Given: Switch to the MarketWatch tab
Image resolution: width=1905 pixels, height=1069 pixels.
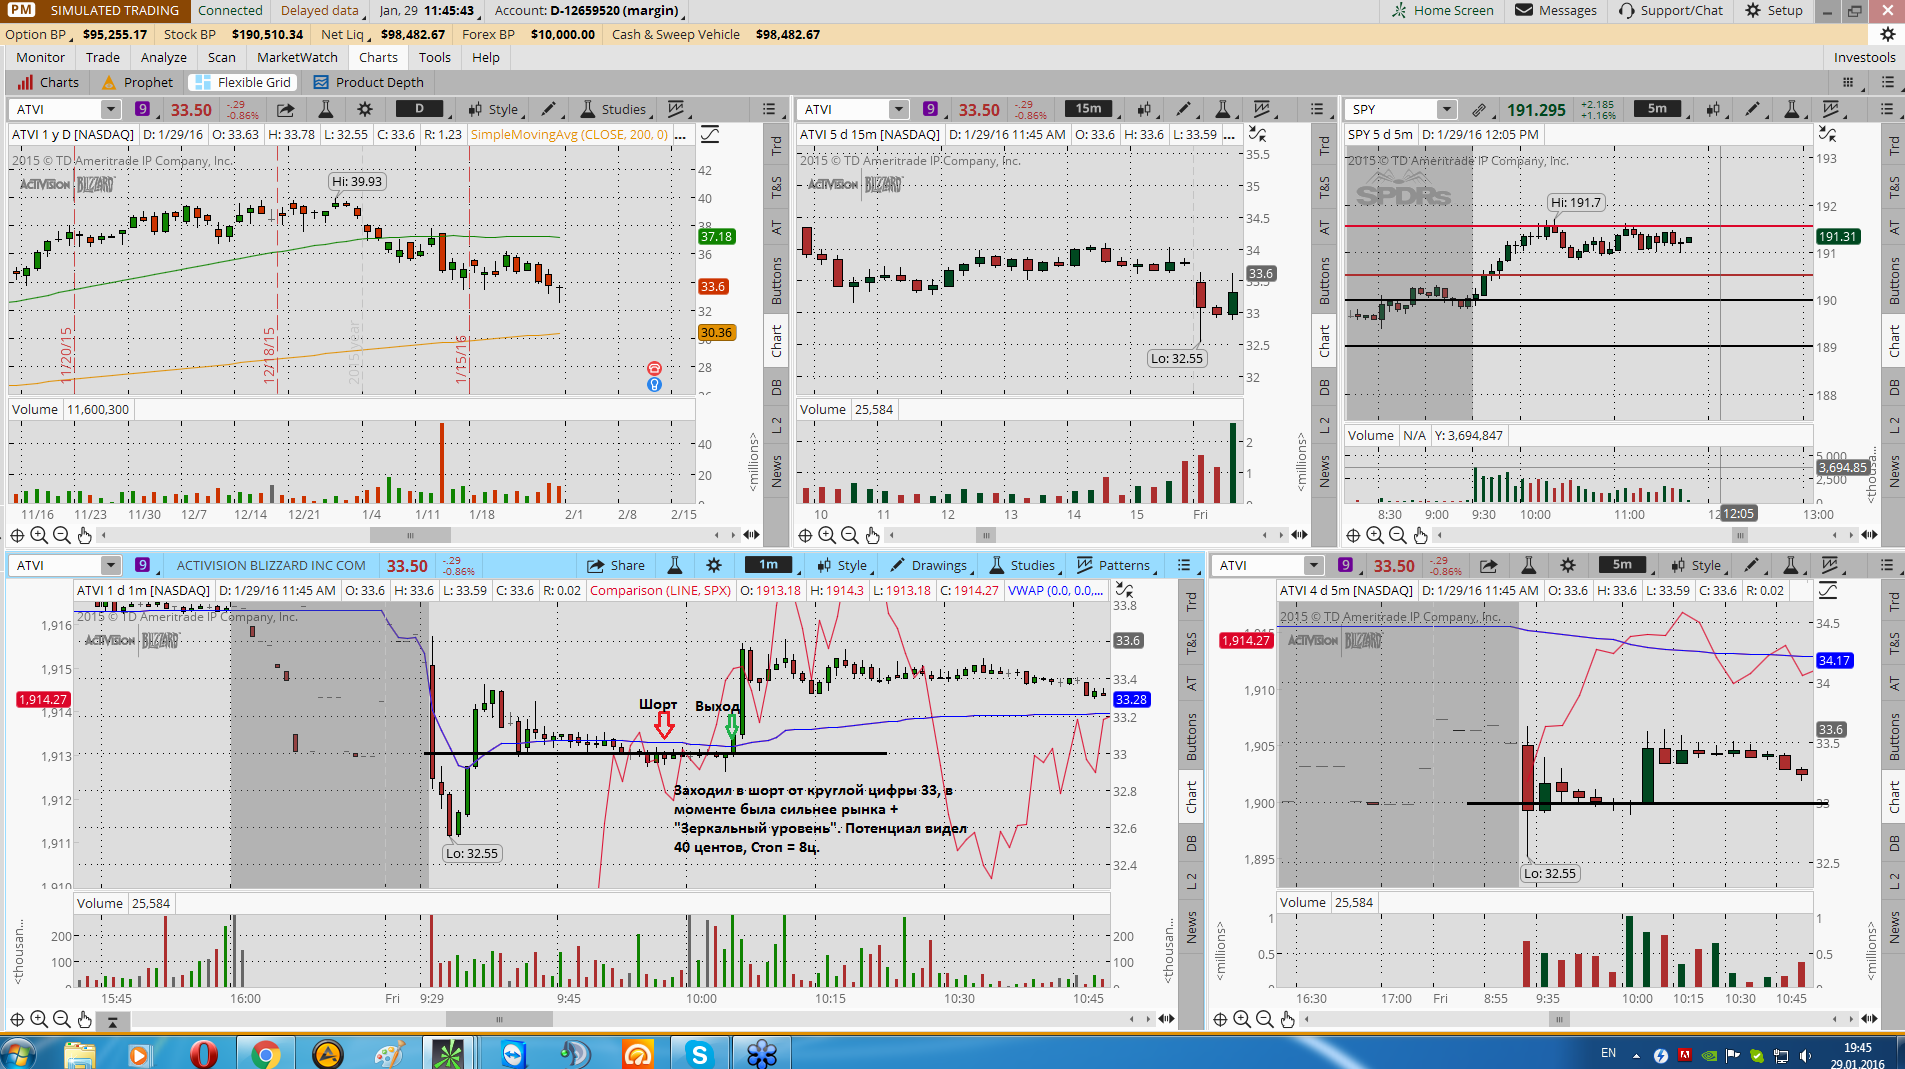Looking at the screenshot, I should [297, 57].
